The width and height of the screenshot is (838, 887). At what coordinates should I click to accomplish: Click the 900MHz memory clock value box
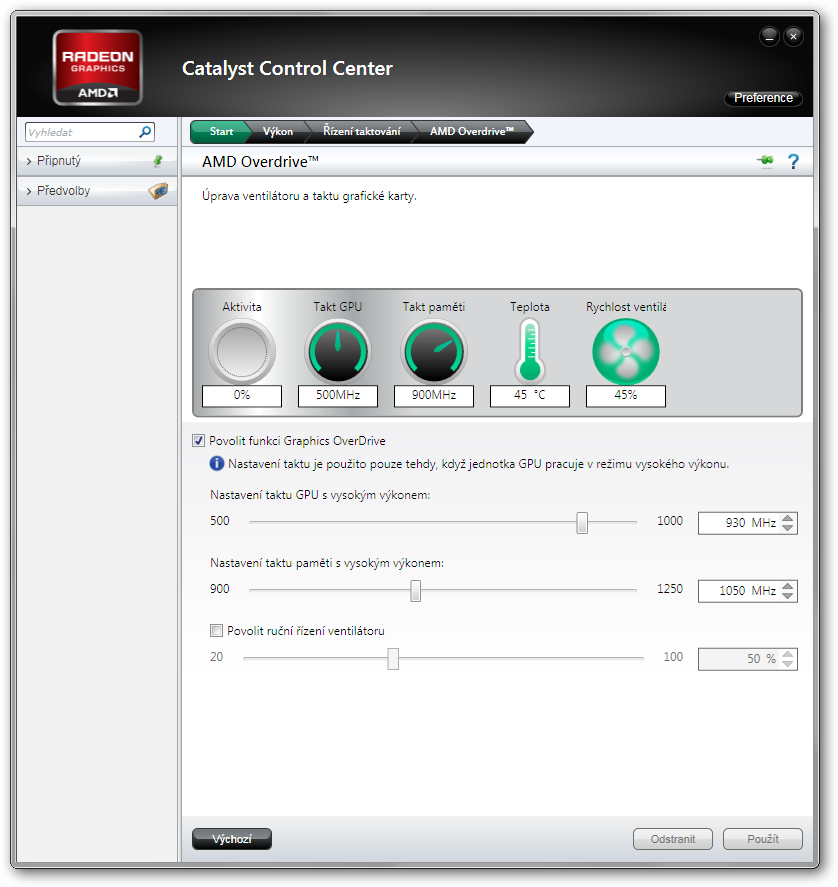coord(434,395)
